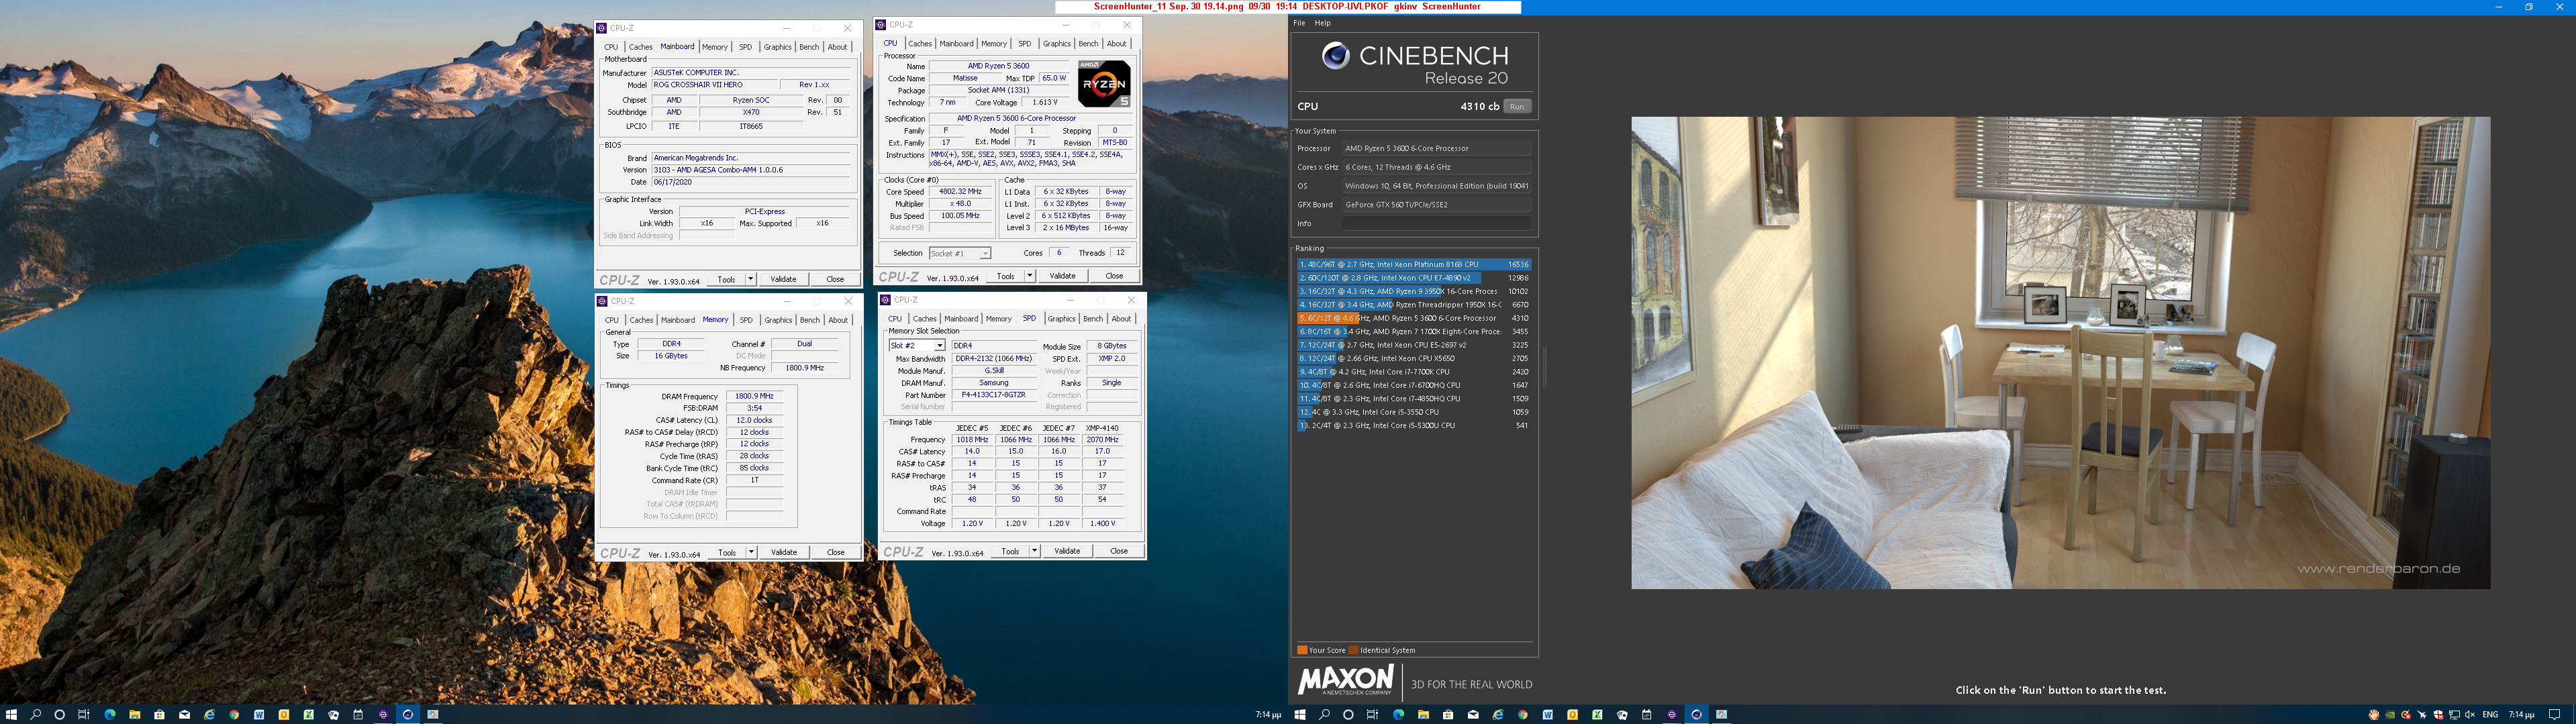2576x724 pixels.
Task: Select the highlighted Ryzen 5 3600 ranking row
Action: [1414, 318]
